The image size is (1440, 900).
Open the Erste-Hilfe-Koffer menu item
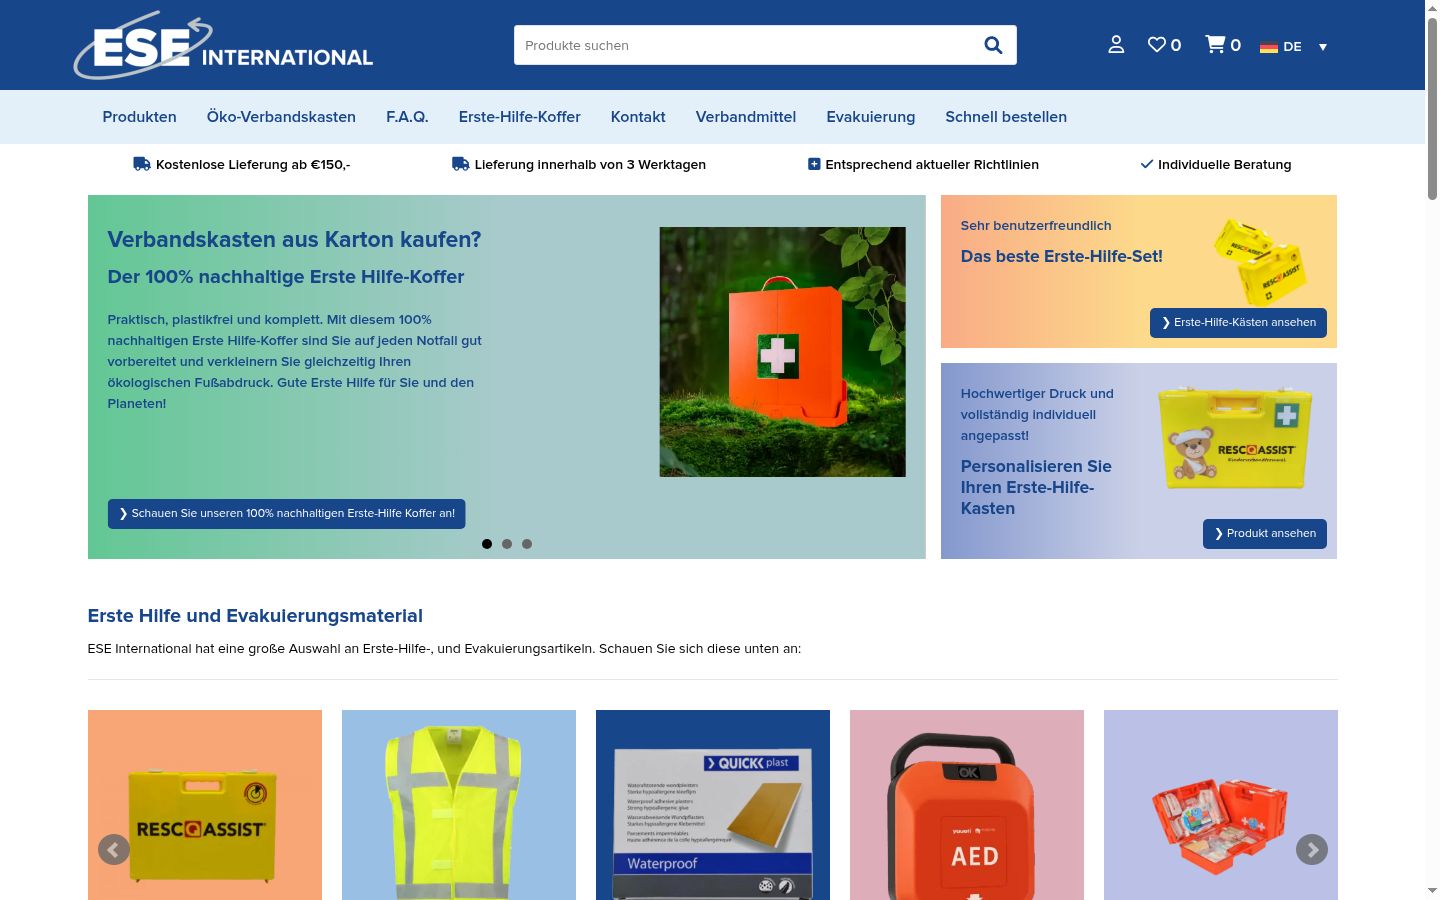[519, 117]
